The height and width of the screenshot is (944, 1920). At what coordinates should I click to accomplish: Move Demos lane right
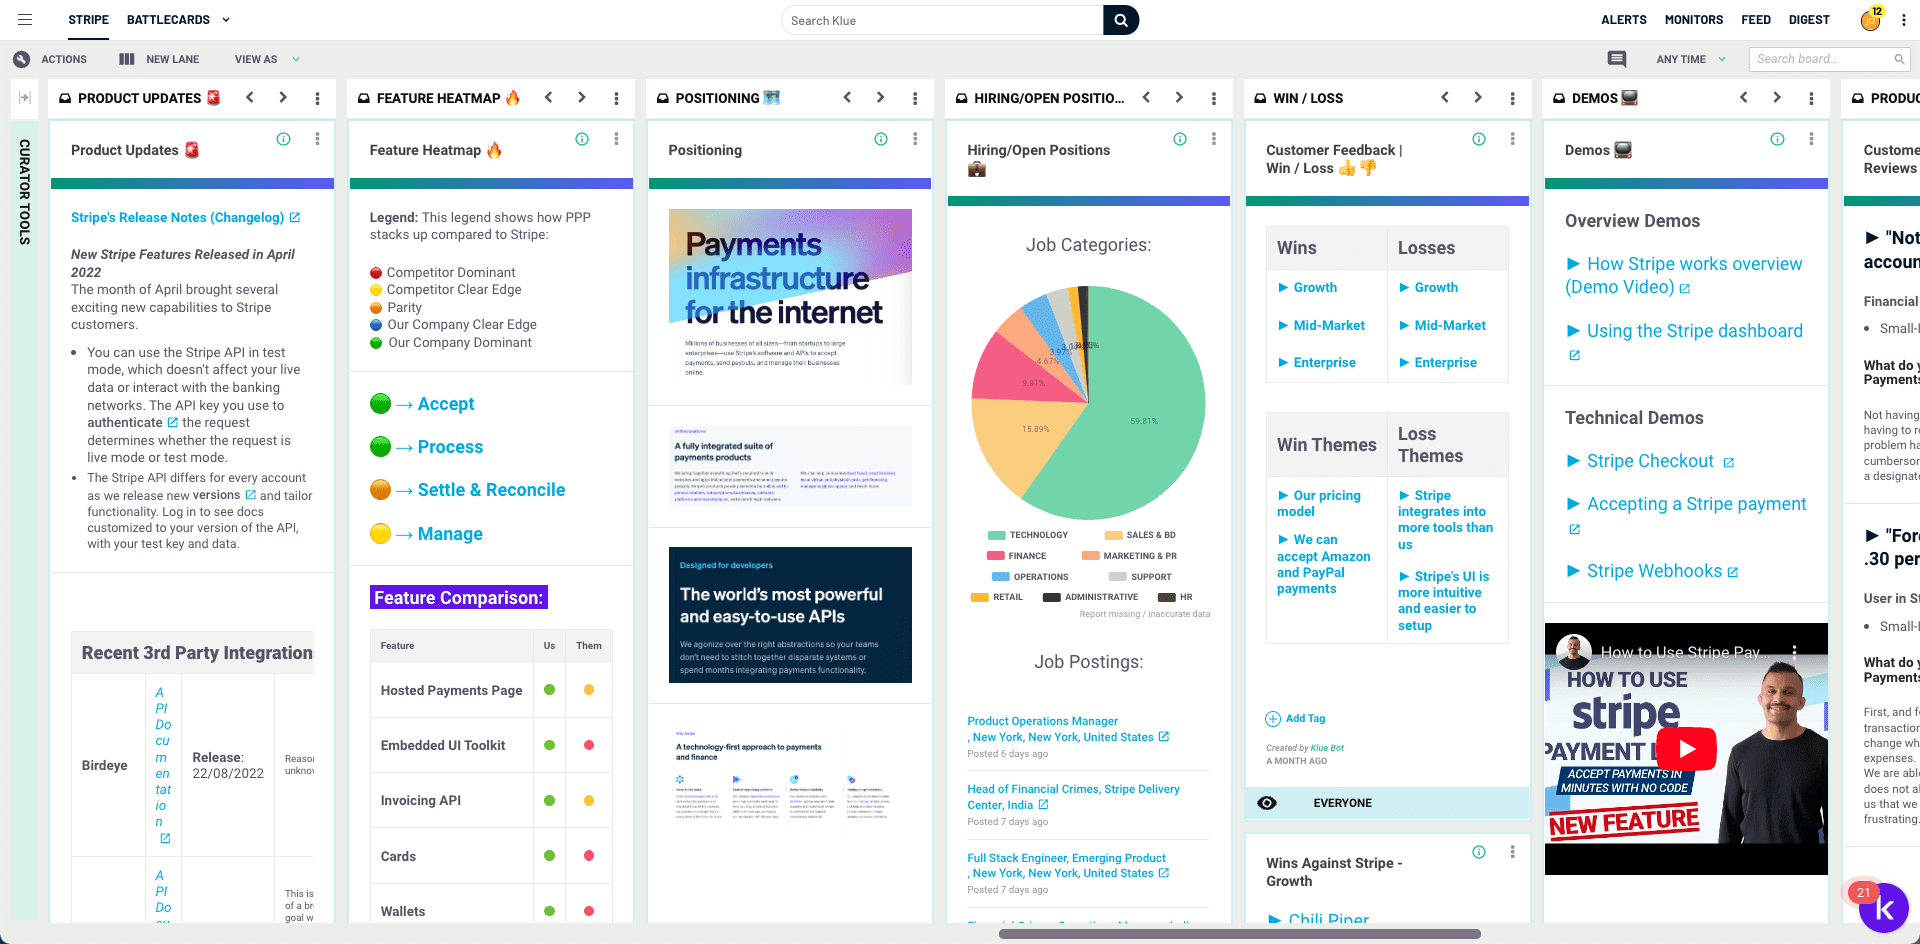[1777, 98]
